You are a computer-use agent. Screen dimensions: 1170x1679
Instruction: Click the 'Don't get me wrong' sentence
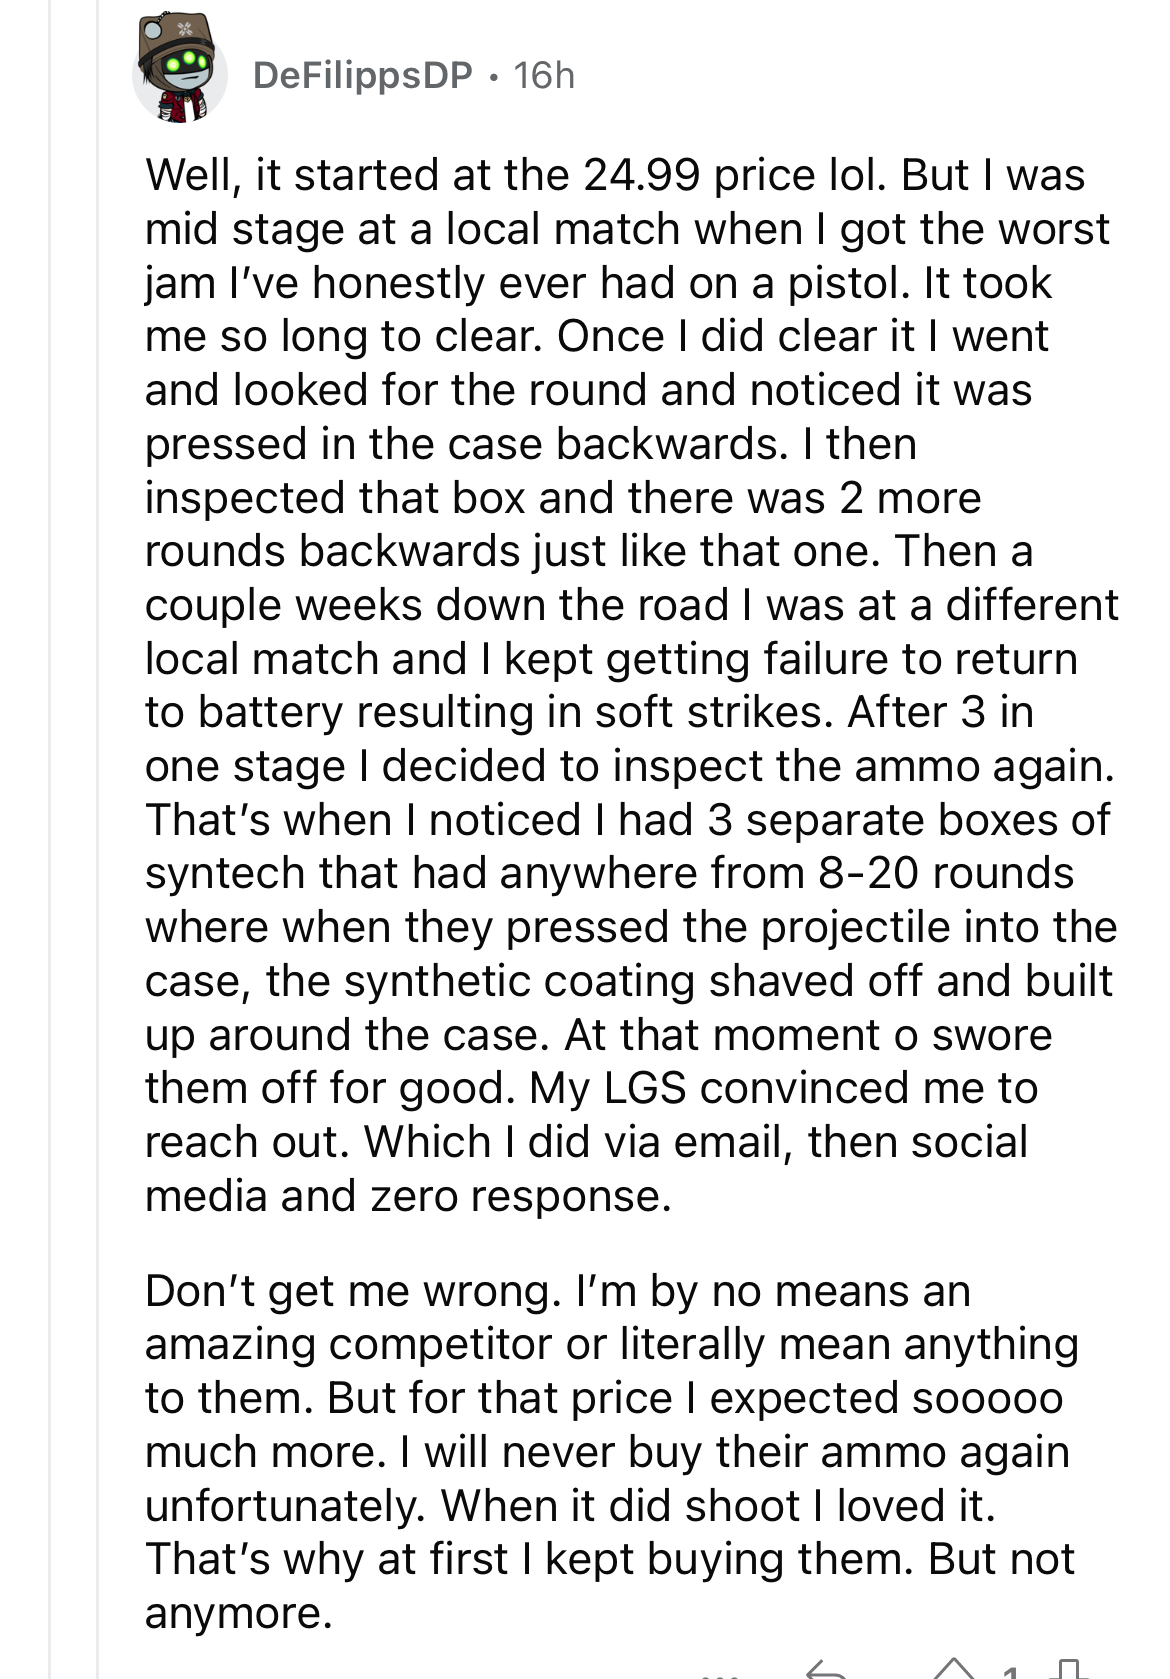(352, 1291)
